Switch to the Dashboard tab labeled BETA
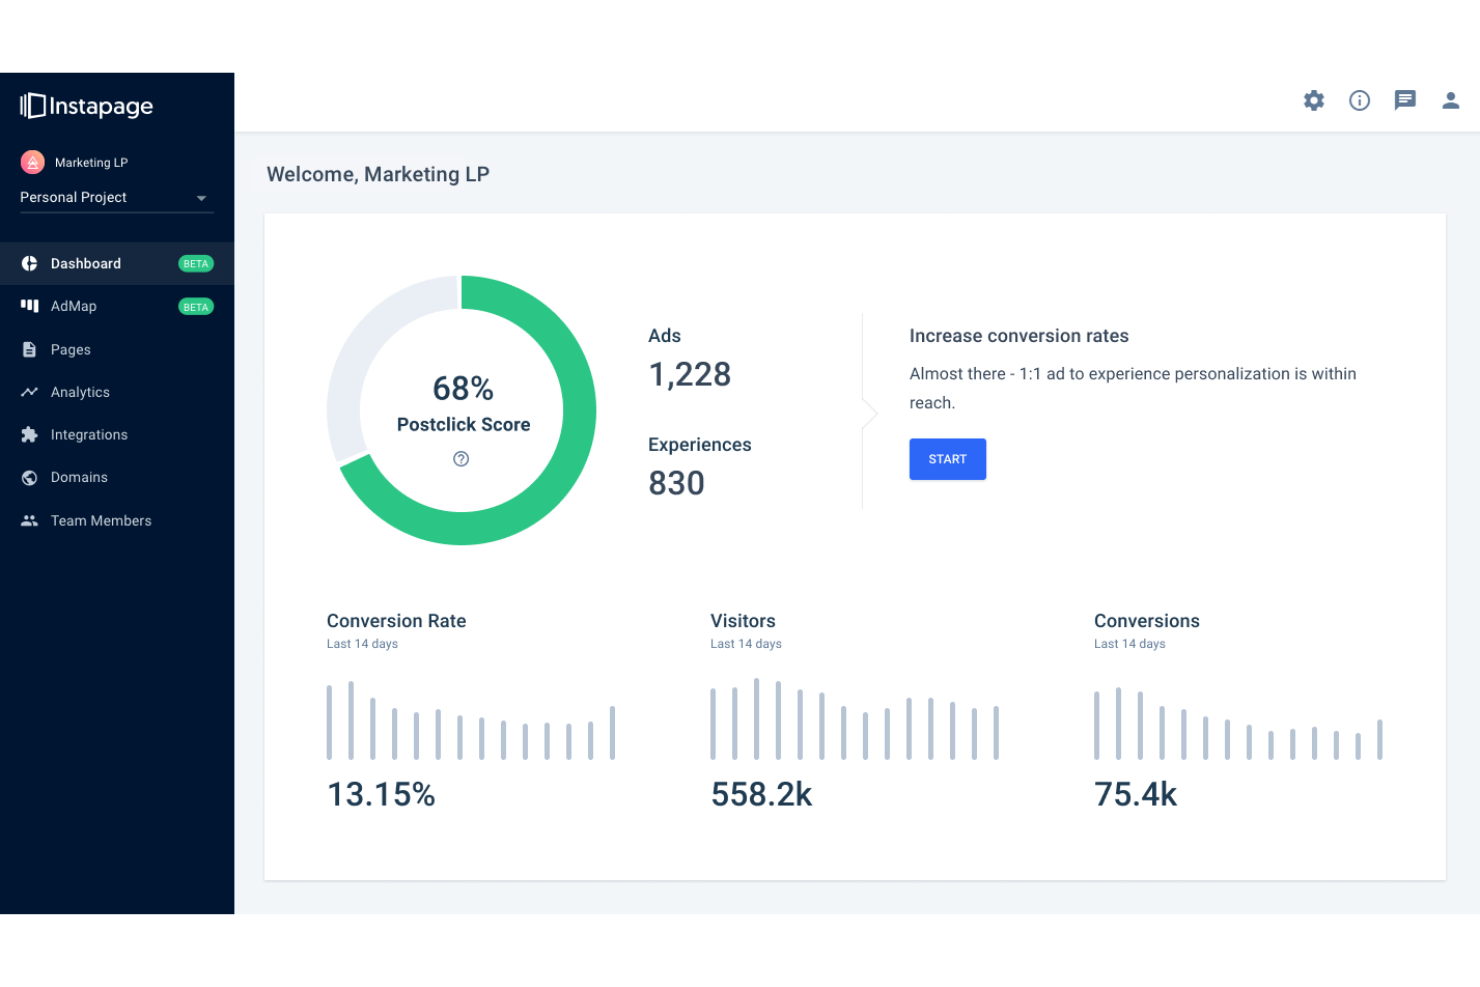Viewport: 1480px width, 987px height. [196, 263]
